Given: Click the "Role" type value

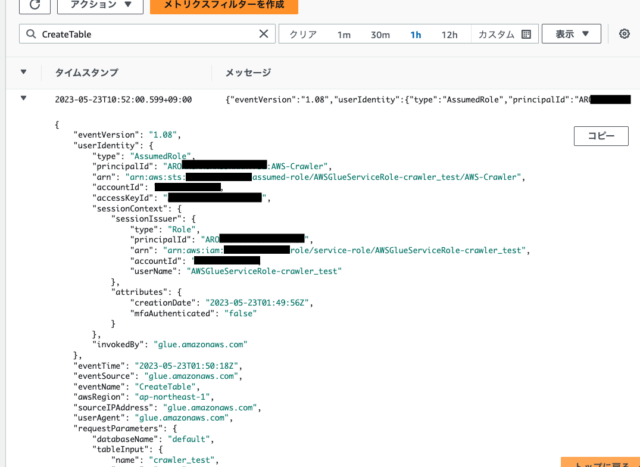Looking at the screenshot, I should tap(182, 229).
